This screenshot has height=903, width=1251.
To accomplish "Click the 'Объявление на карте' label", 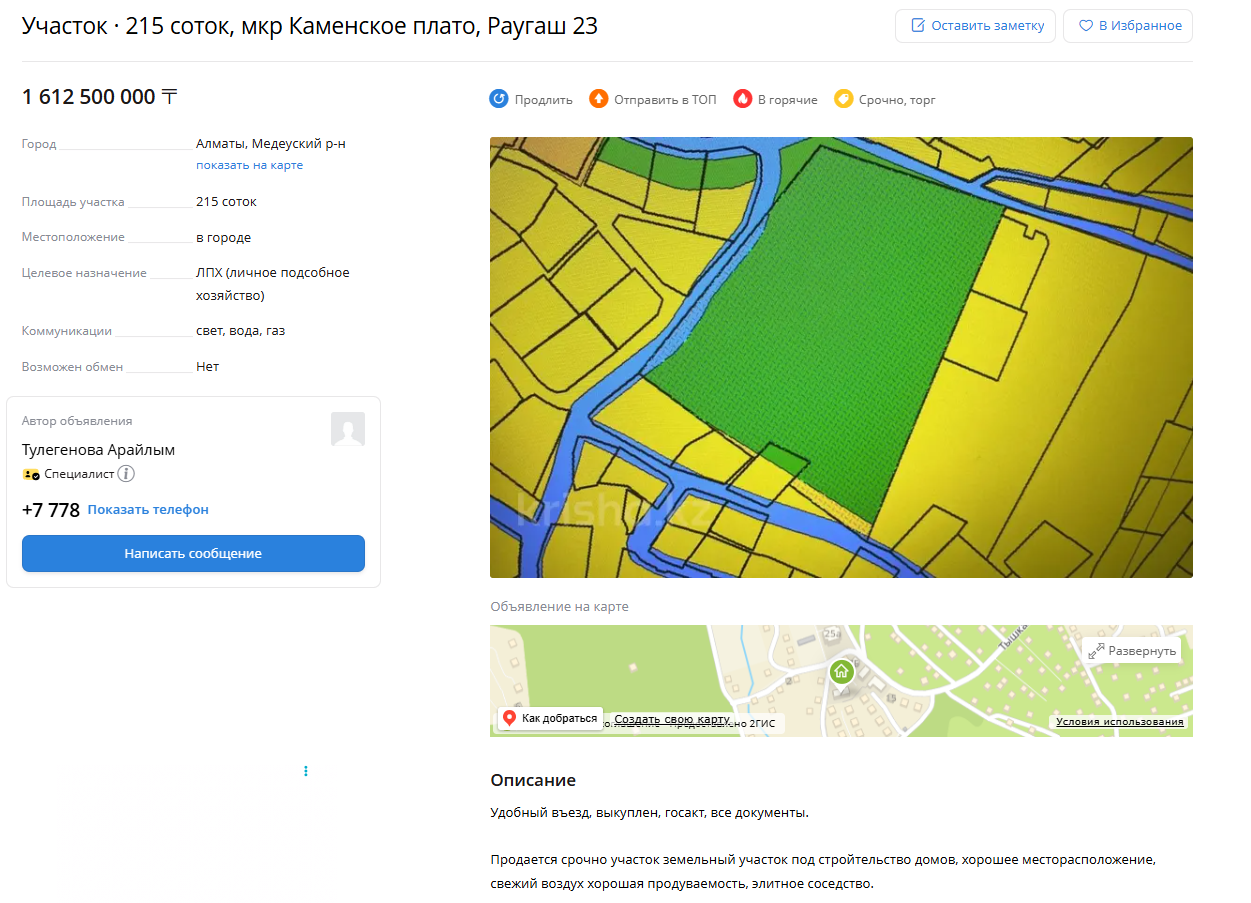I will coord(559,607).
